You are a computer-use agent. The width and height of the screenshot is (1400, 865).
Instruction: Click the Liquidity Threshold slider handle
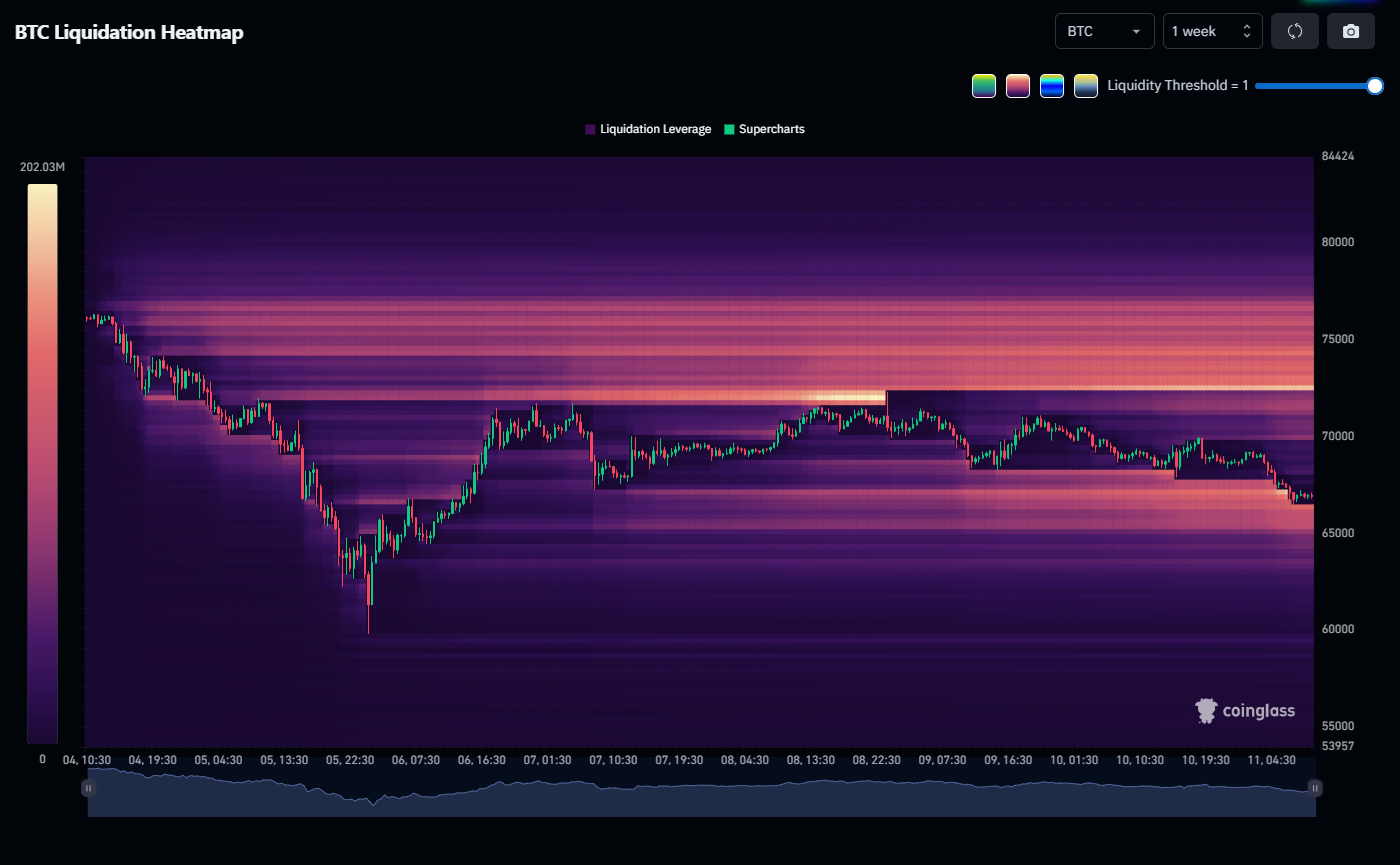[x=1375, y=86]
